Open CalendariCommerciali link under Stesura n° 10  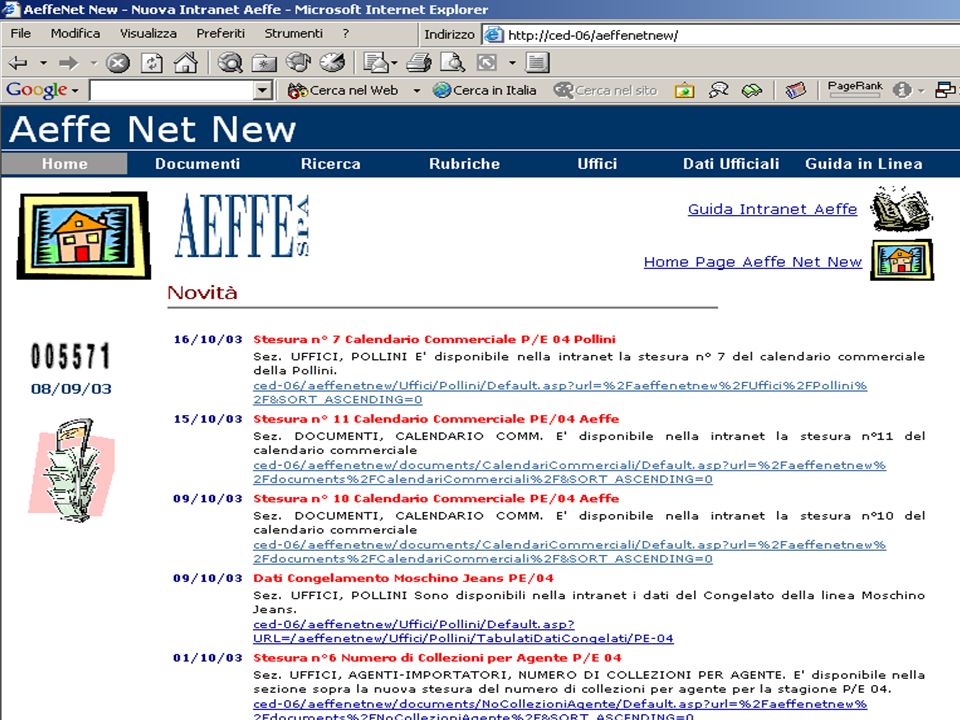pos(569,552)
